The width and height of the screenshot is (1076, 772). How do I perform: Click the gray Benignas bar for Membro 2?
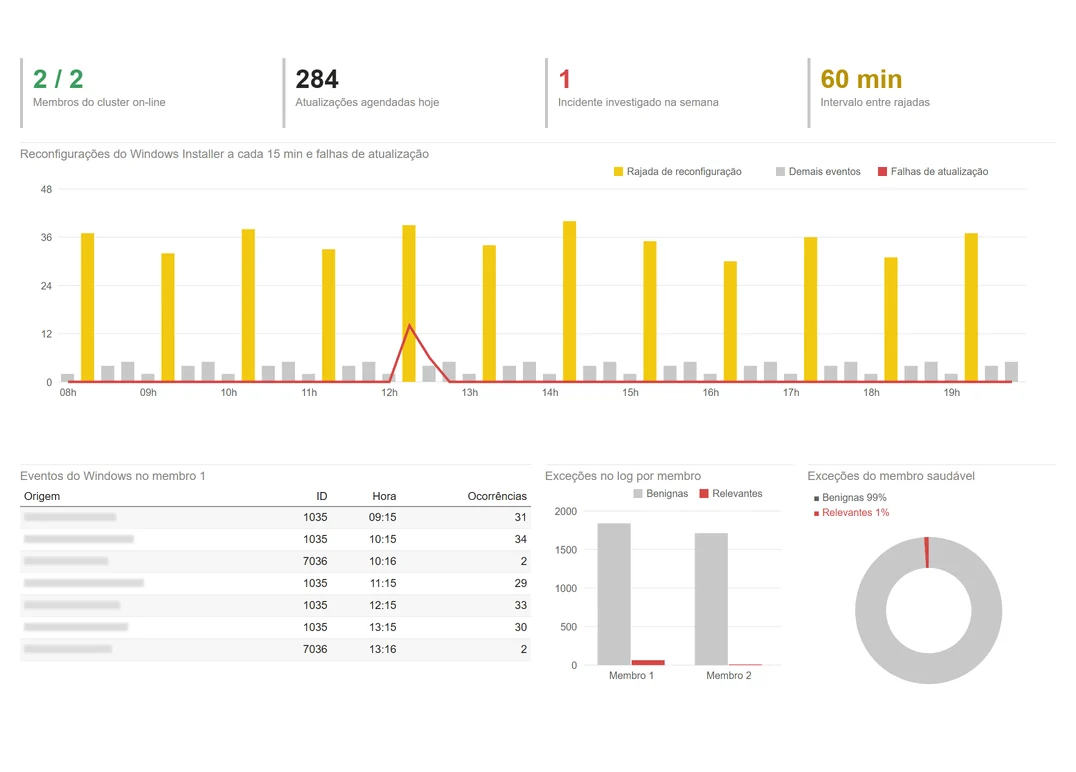(x=712, y=599)
